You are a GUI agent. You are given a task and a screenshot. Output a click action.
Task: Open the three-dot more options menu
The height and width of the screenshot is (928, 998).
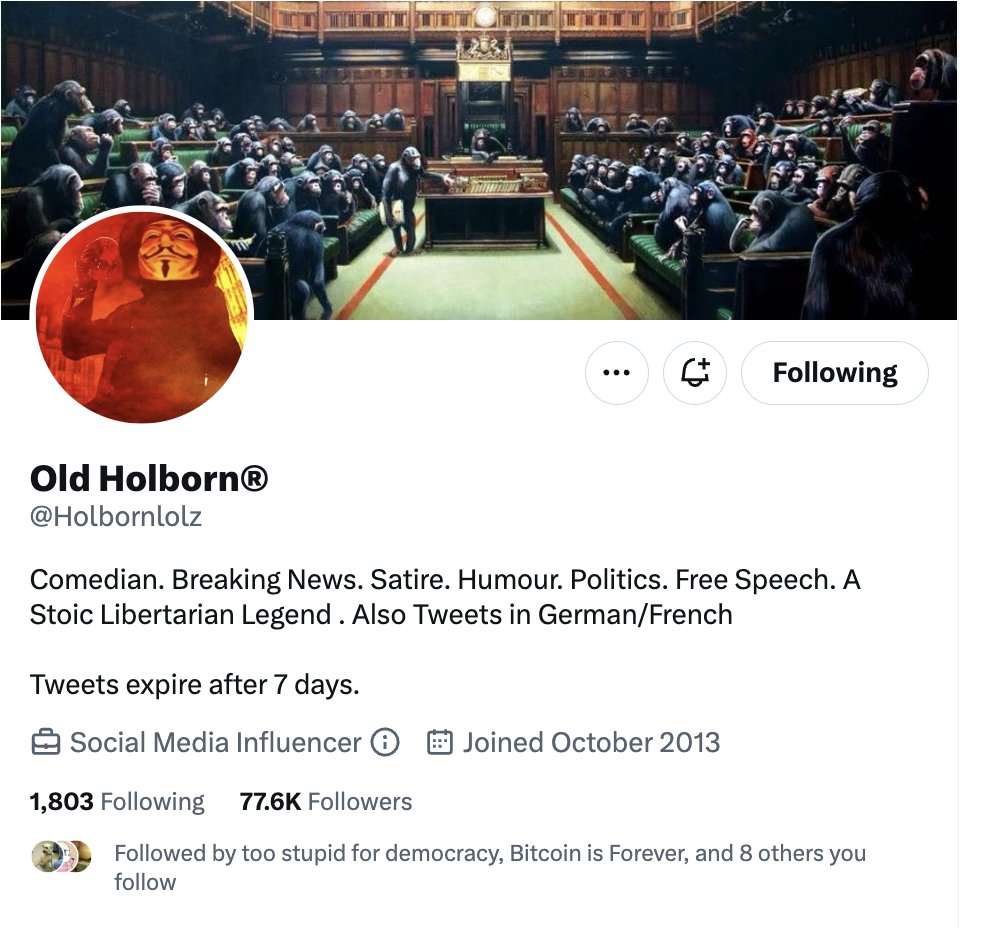[x=616, y=373]
